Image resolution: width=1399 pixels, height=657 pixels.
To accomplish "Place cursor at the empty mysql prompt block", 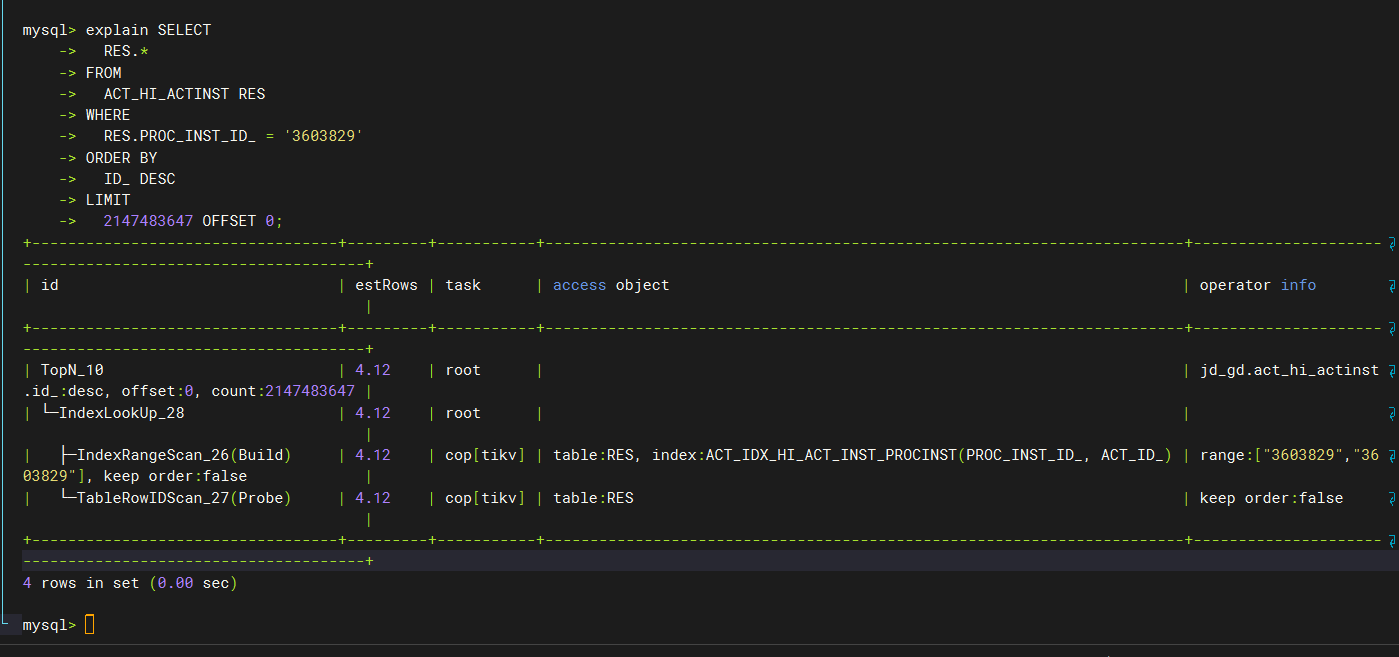I will click(x=90, y=625).
